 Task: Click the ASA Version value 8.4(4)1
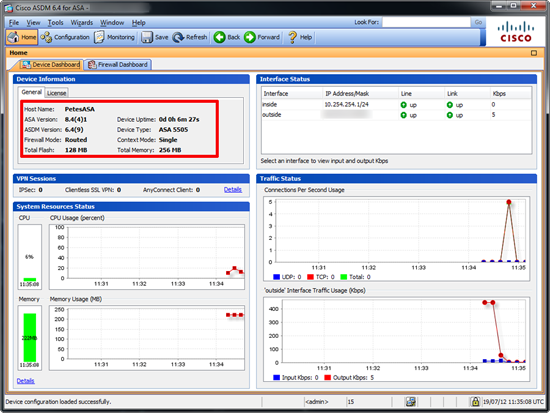pos(76,119)
